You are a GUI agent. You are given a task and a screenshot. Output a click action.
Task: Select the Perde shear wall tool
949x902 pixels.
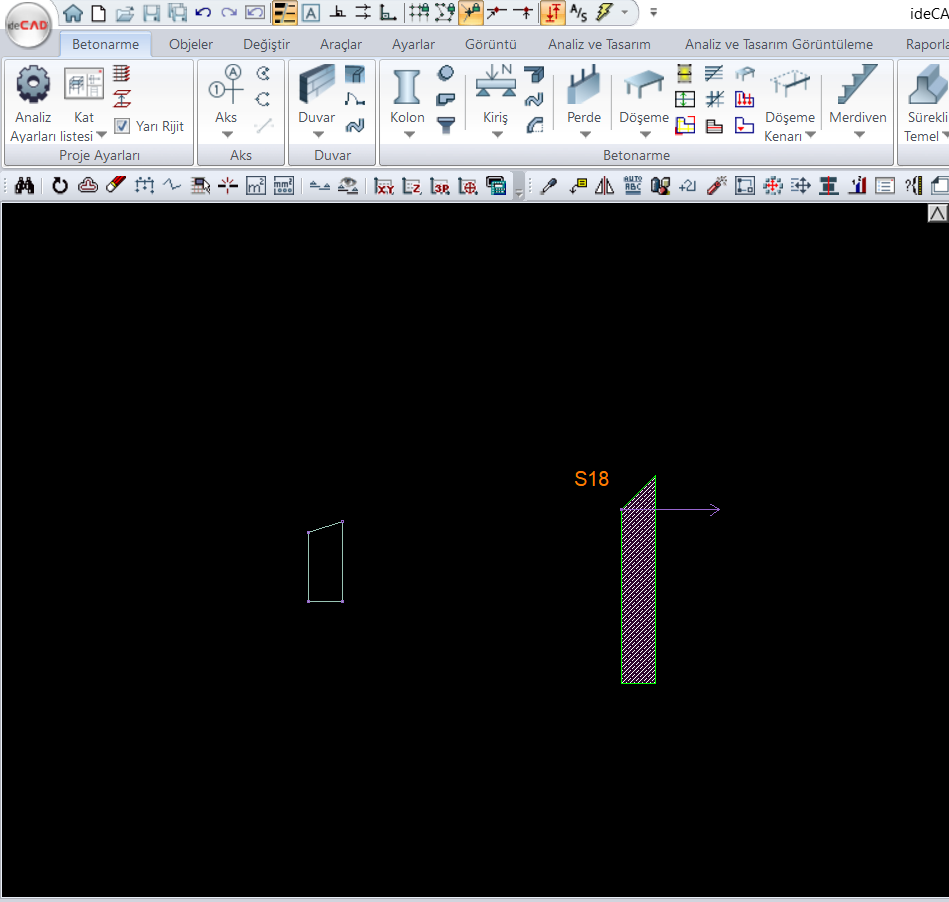coord(584,87)
